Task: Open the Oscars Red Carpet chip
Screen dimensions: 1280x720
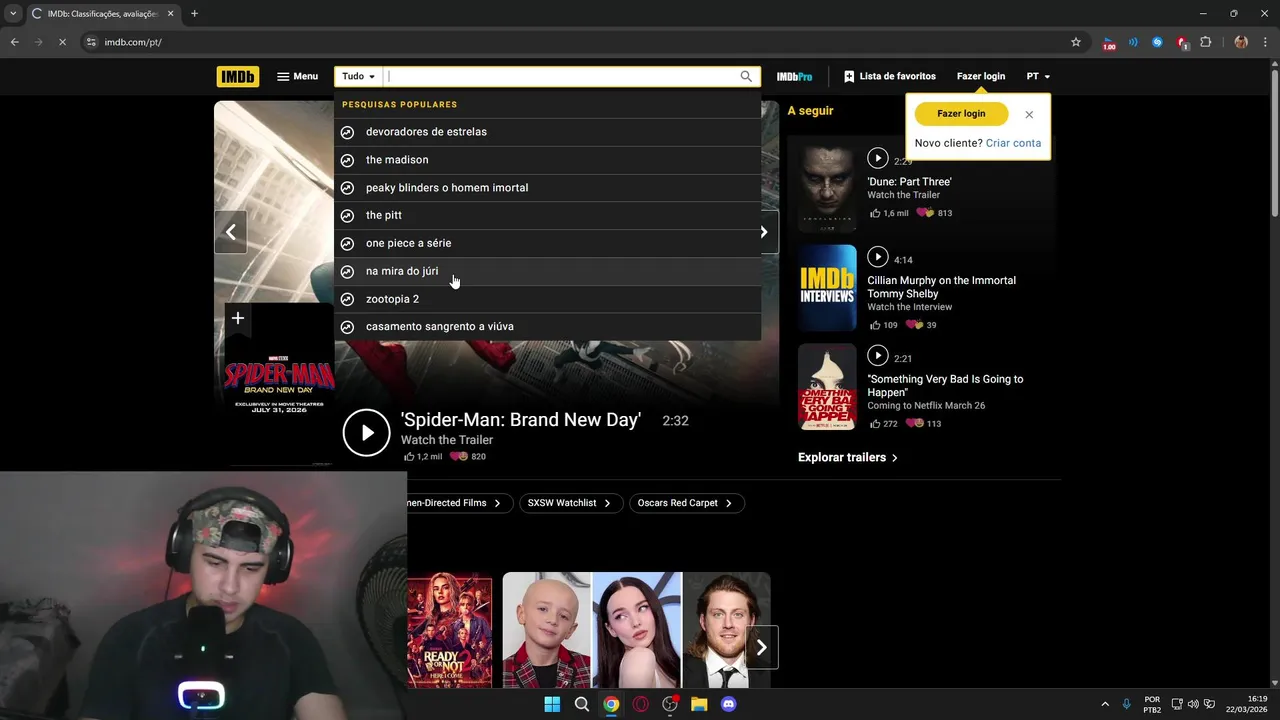Action: pos(686,503)
